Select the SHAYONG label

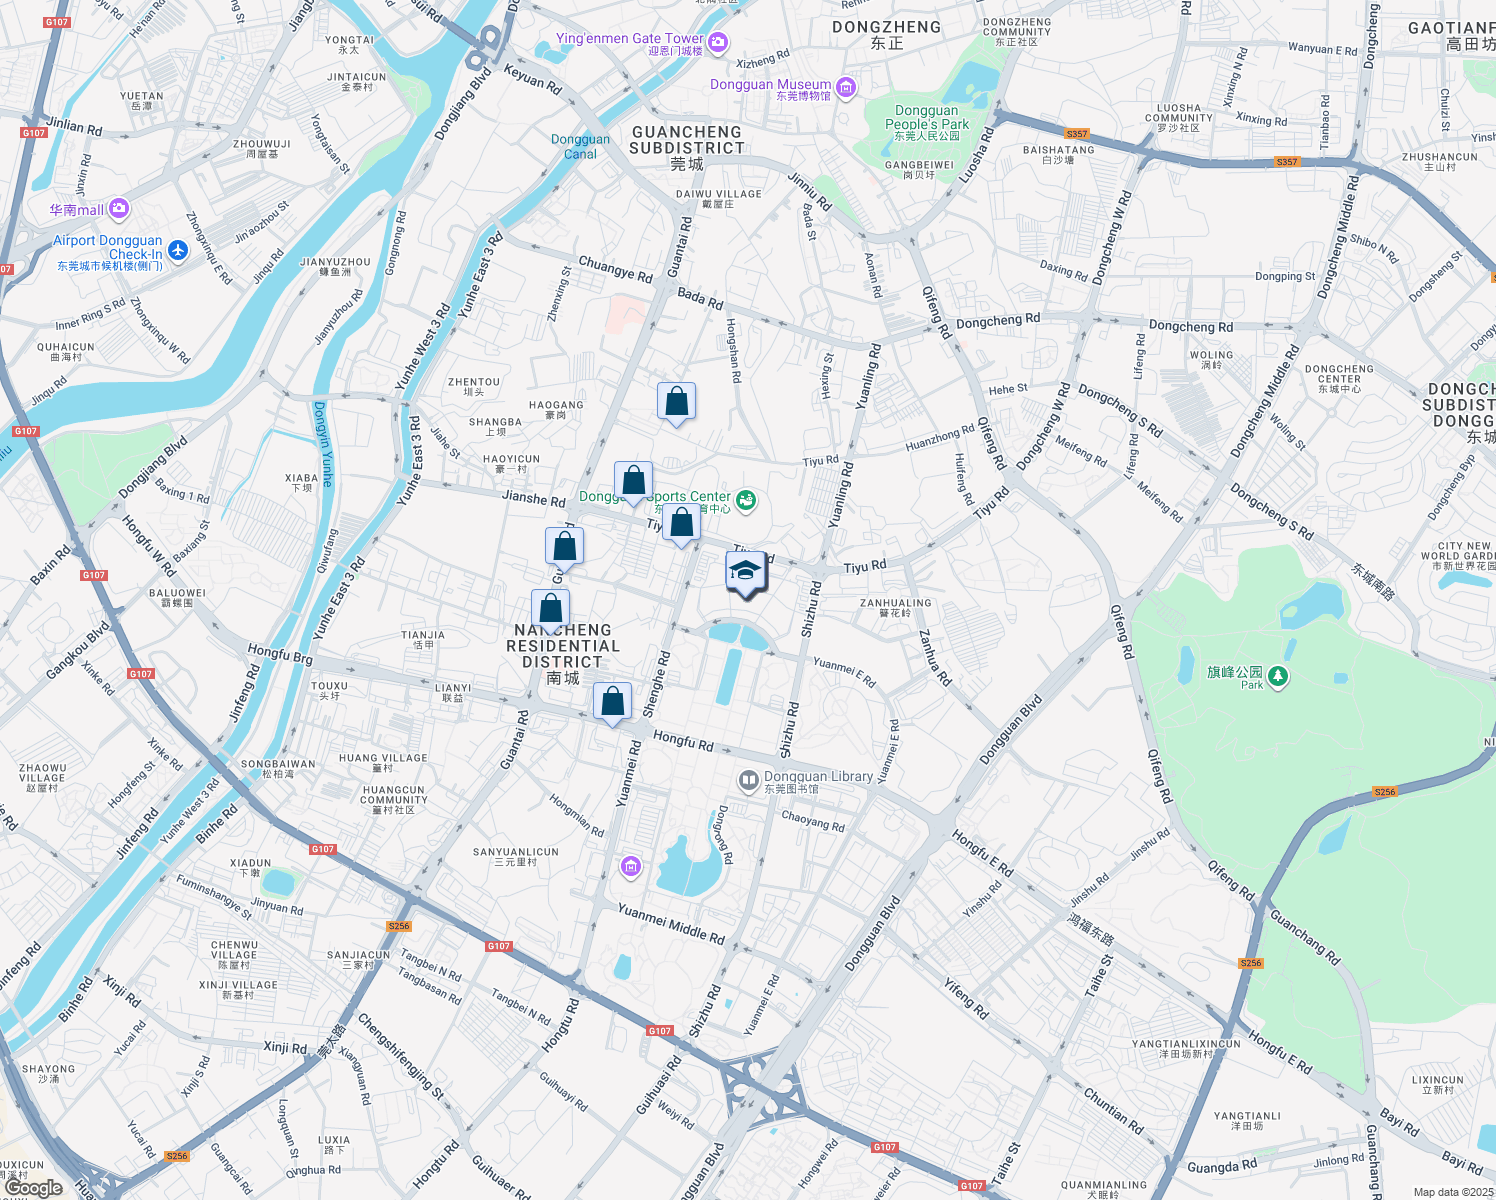tap(49, 1074)
